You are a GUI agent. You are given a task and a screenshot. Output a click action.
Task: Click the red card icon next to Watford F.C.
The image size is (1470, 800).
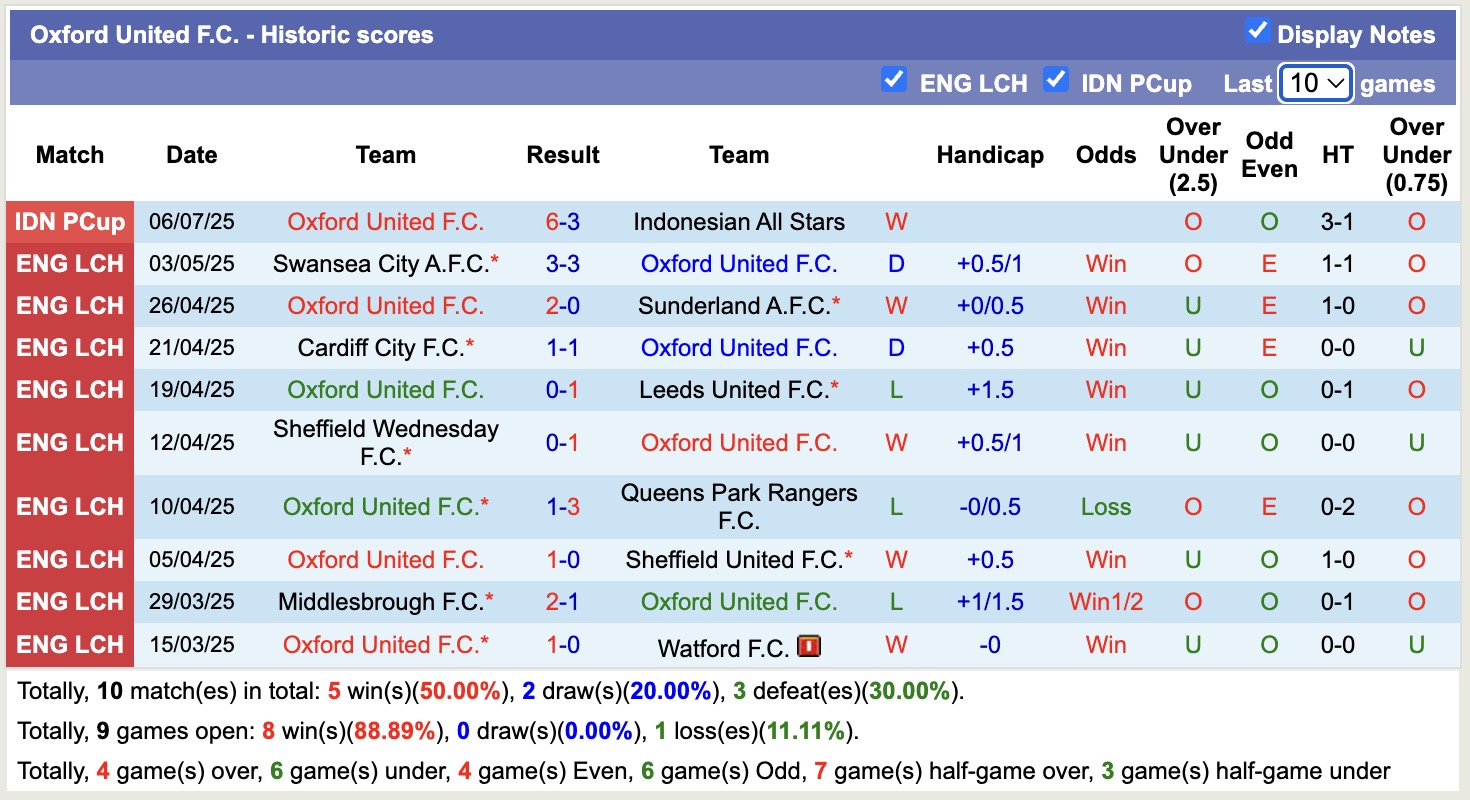[x=810, y=645]
